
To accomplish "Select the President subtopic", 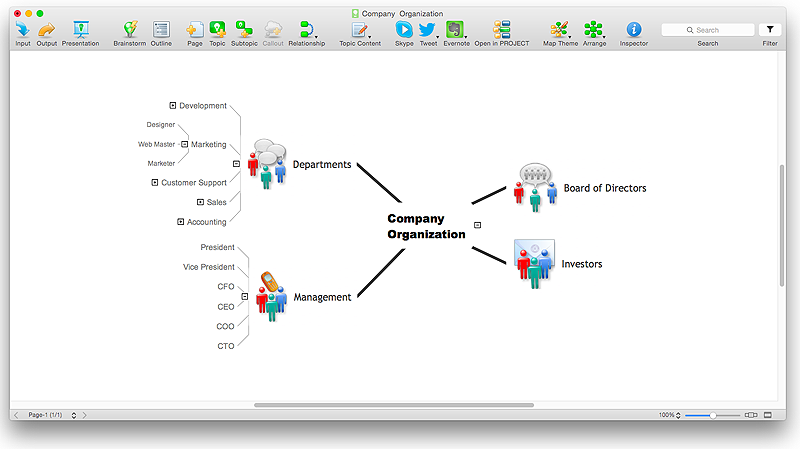I will pyautogui.click(x=217, y=247).
